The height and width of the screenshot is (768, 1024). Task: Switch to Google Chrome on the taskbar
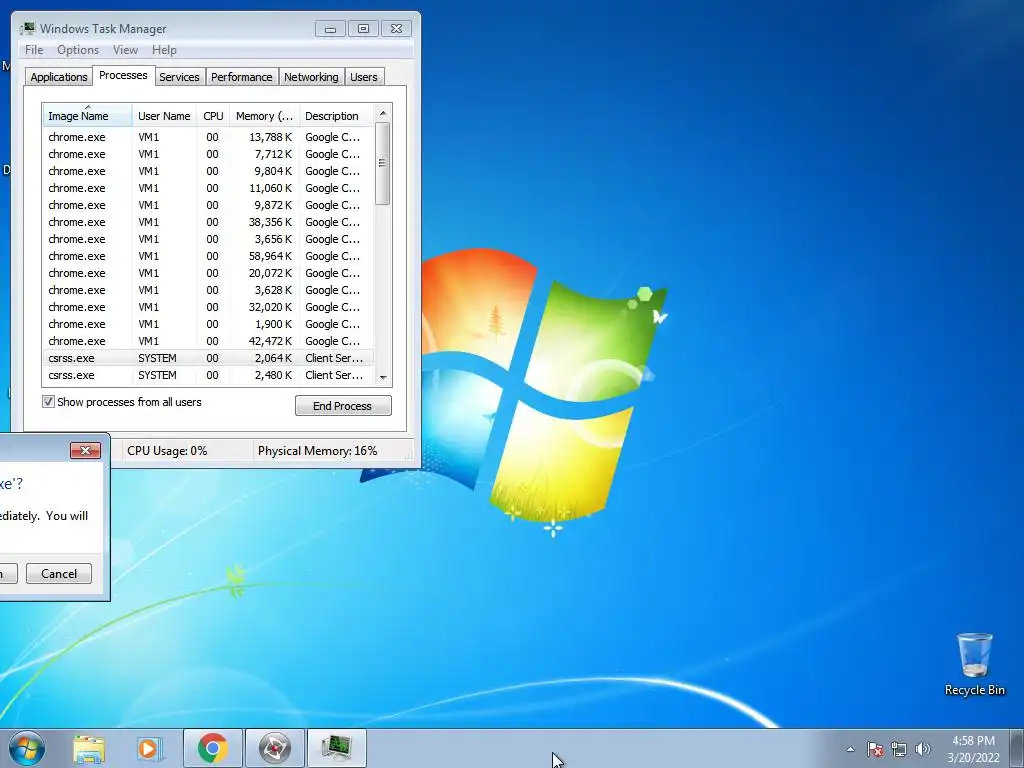(x=212, y=748)
